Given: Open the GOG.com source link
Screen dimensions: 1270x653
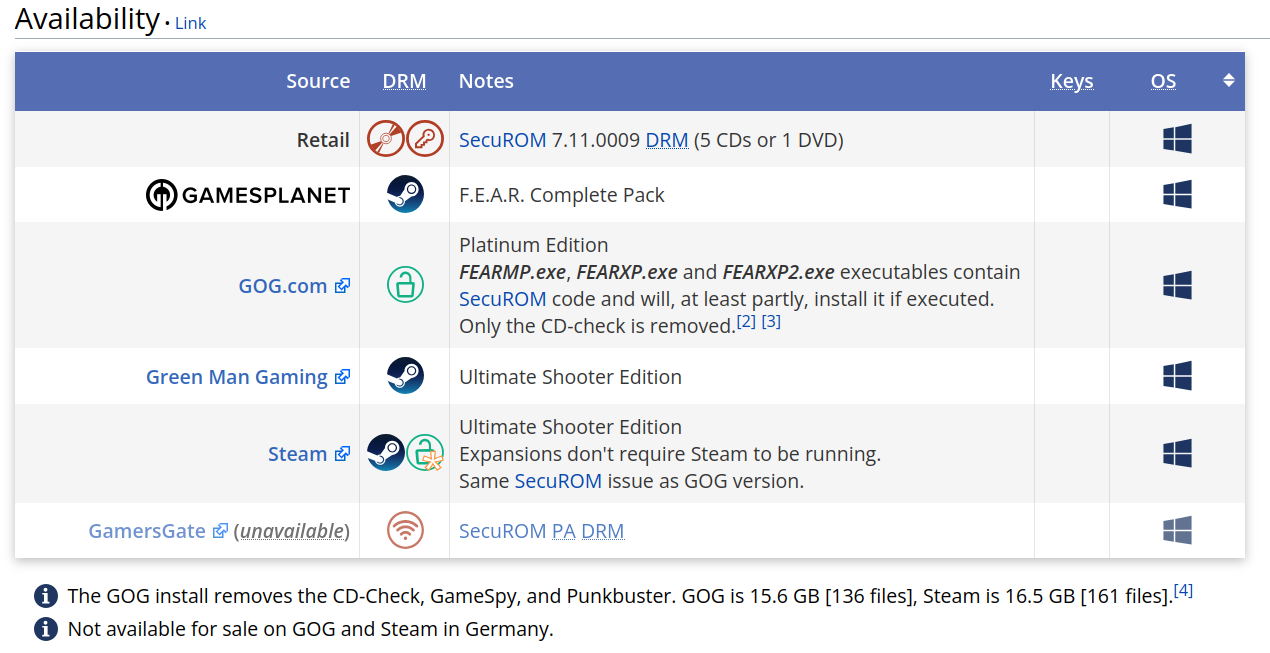Looking at the screenshot, I should point(283,286).
